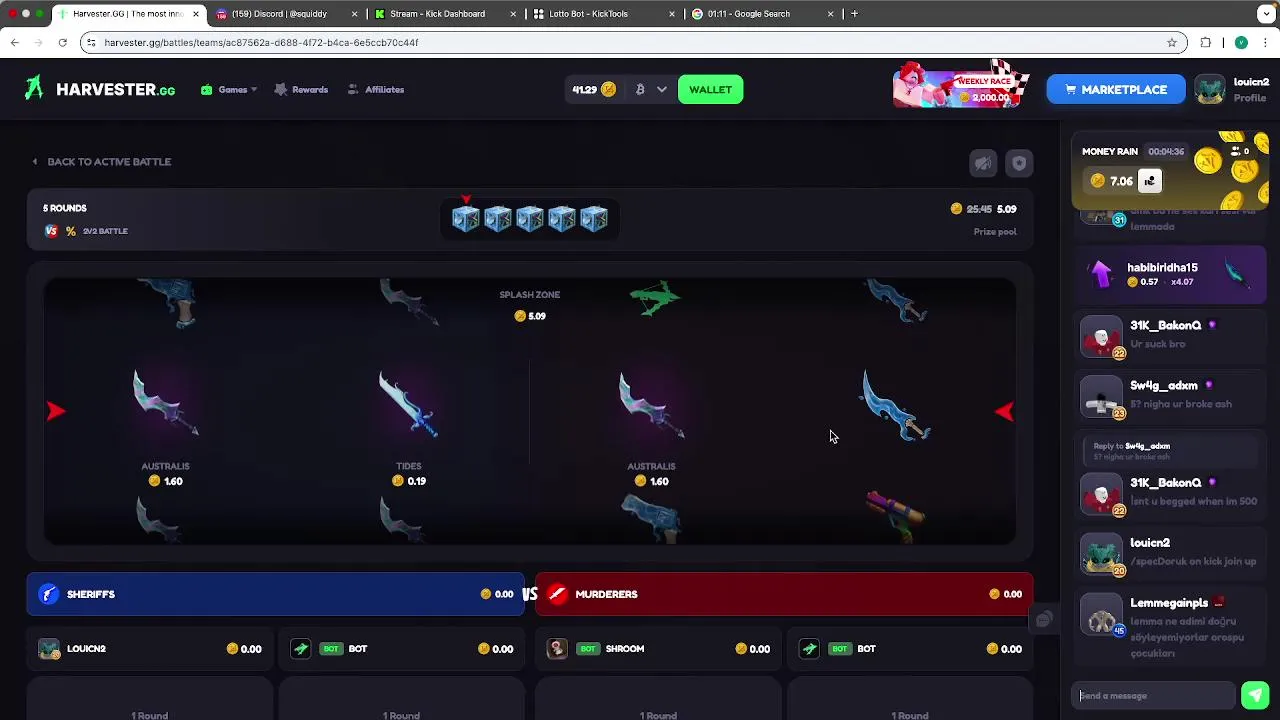
Task: Click the Shroom bot avatar
Action: pos(557,649)
